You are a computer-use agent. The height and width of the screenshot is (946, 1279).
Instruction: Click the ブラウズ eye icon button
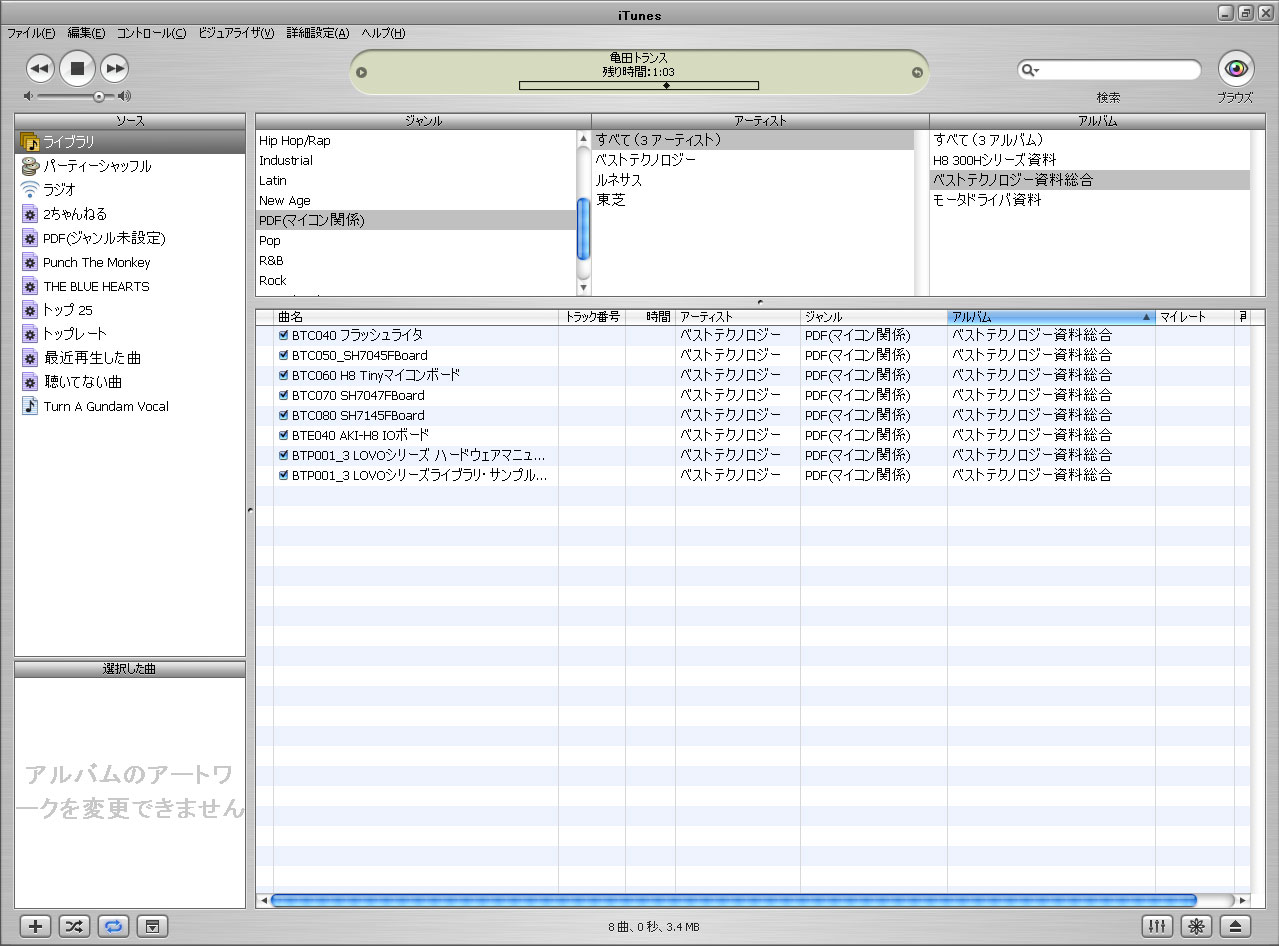1236,68
